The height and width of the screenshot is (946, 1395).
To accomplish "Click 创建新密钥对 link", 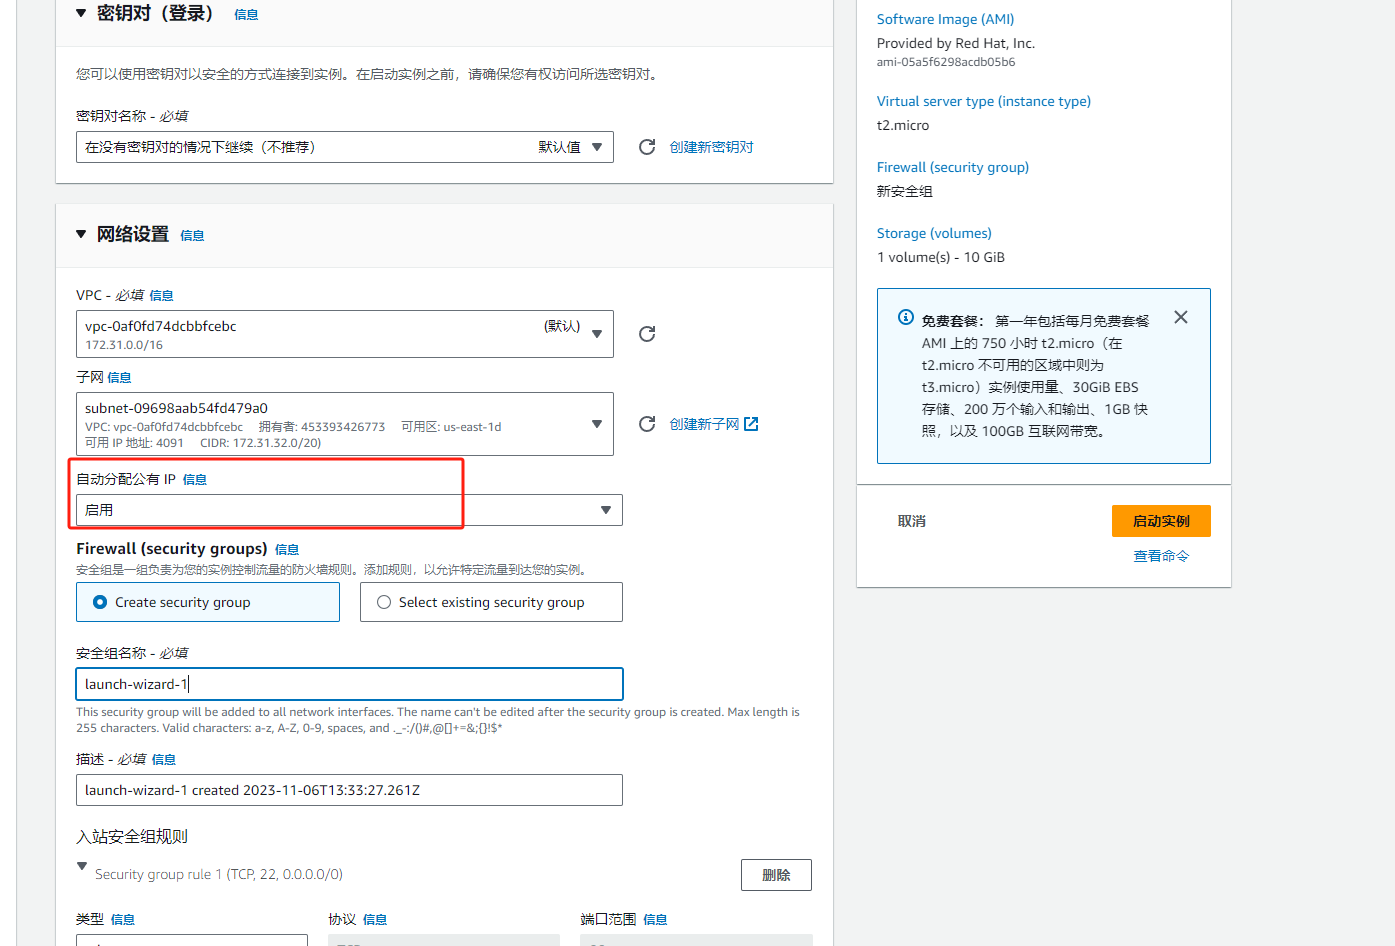I will click(x=711, y=147).
